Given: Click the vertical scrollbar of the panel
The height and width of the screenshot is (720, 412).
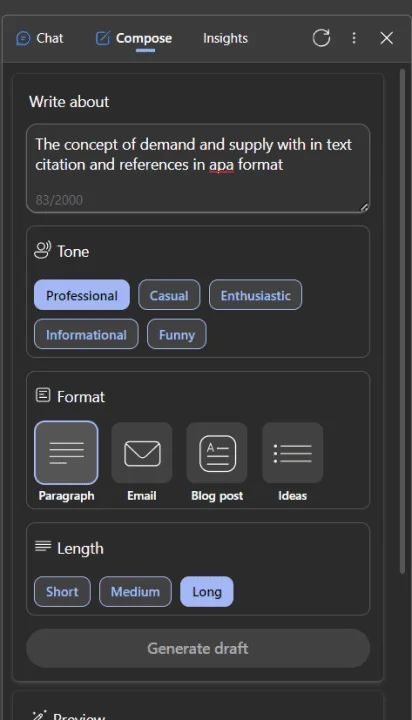Looking at the screenshot, I should point(402,321).
